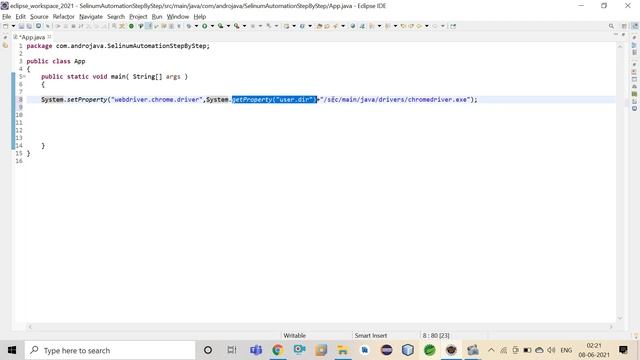The height and width of the screenshot is (360, 640).
Task: Click the External Tools run icon
Action: pos(236,26)
